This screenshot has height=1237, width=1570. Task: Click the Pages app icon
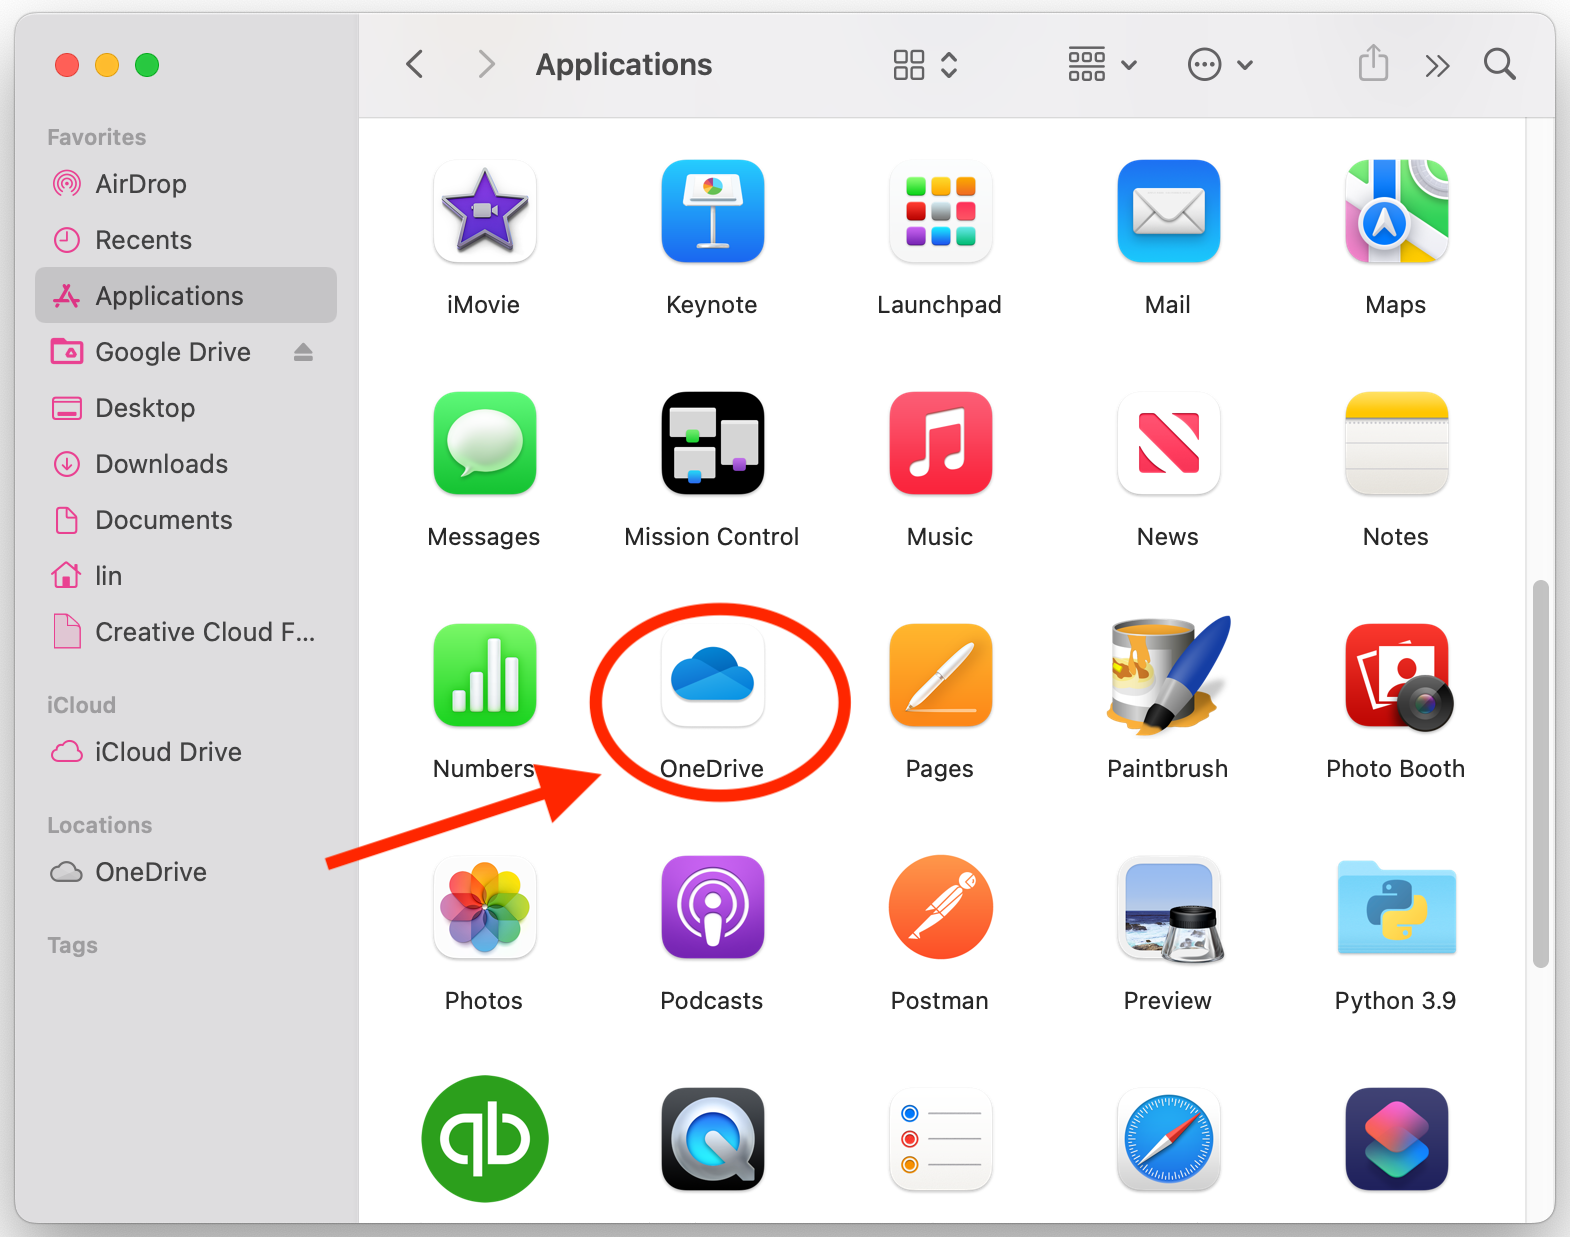(x=941, y=675)
